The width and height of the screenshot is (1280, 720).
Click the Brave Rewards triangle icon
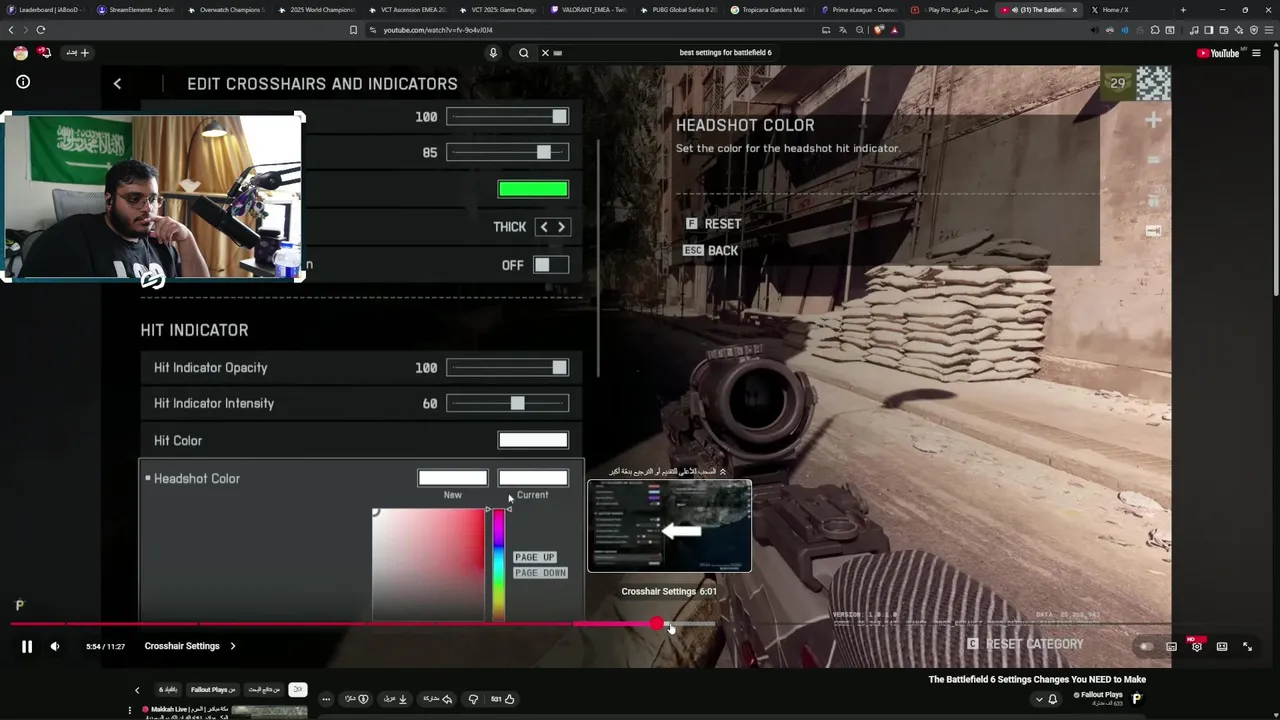[x=895, y=30]
